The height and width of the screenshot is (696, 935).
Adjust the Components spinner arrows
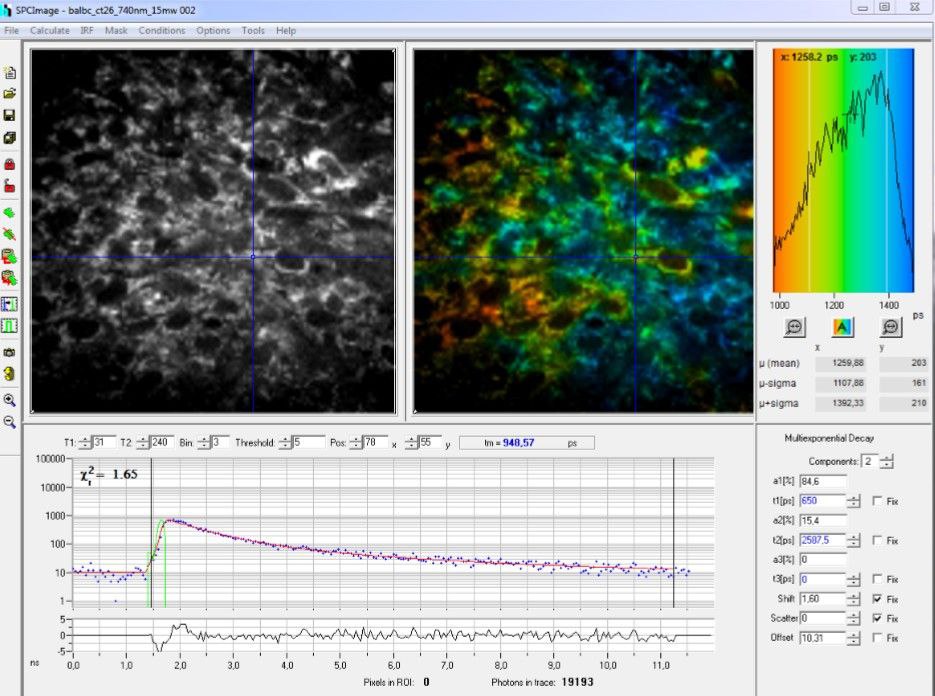click(886, 461)
